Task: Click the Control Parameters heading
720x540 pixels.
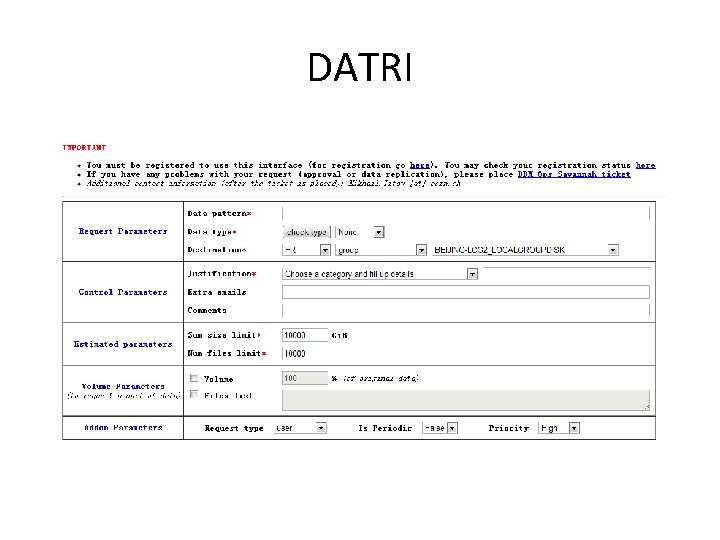Action: click(123, 292)
